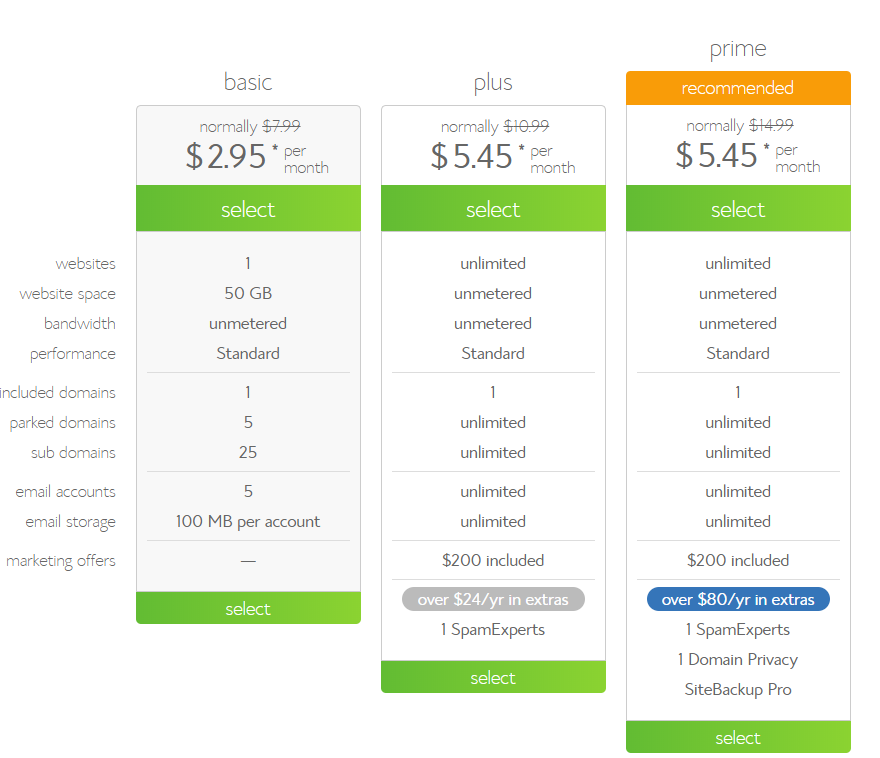Click the over $24/yr in extras badge
The image size is (880, 758).
click(493, 599)
